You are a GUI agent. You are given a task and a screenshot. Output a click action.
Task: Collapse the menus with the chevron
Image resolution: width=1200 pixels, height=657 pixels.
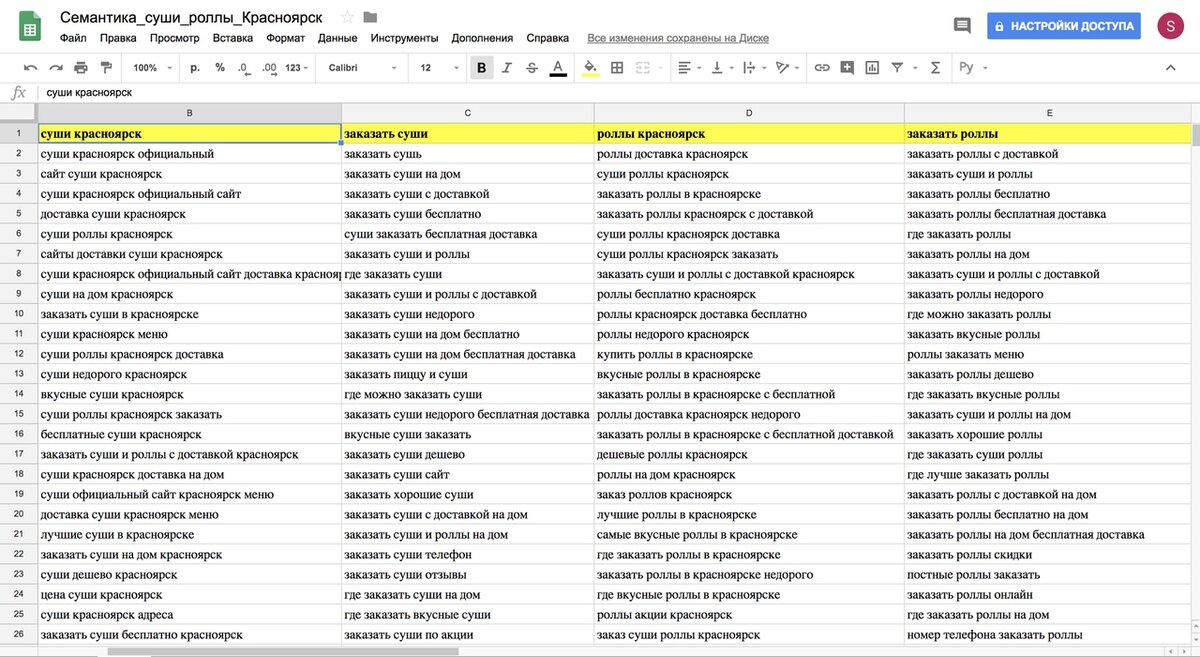coord(1171,68)
